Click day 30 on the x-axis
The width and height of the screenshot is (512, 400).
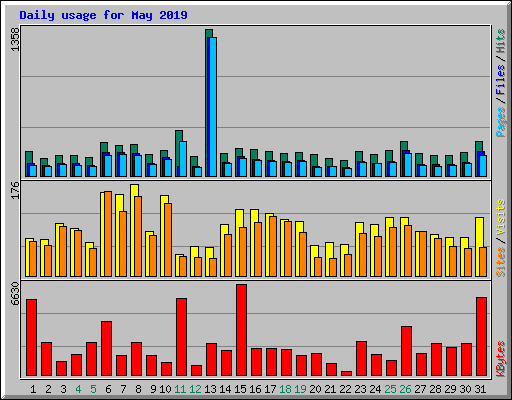point(465,389)
